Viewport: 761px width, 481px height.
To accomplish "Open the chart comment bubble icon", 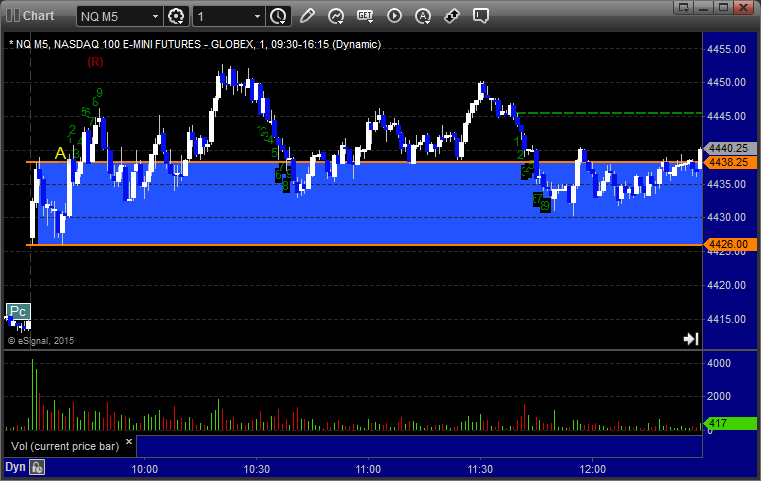I will 480,16.
